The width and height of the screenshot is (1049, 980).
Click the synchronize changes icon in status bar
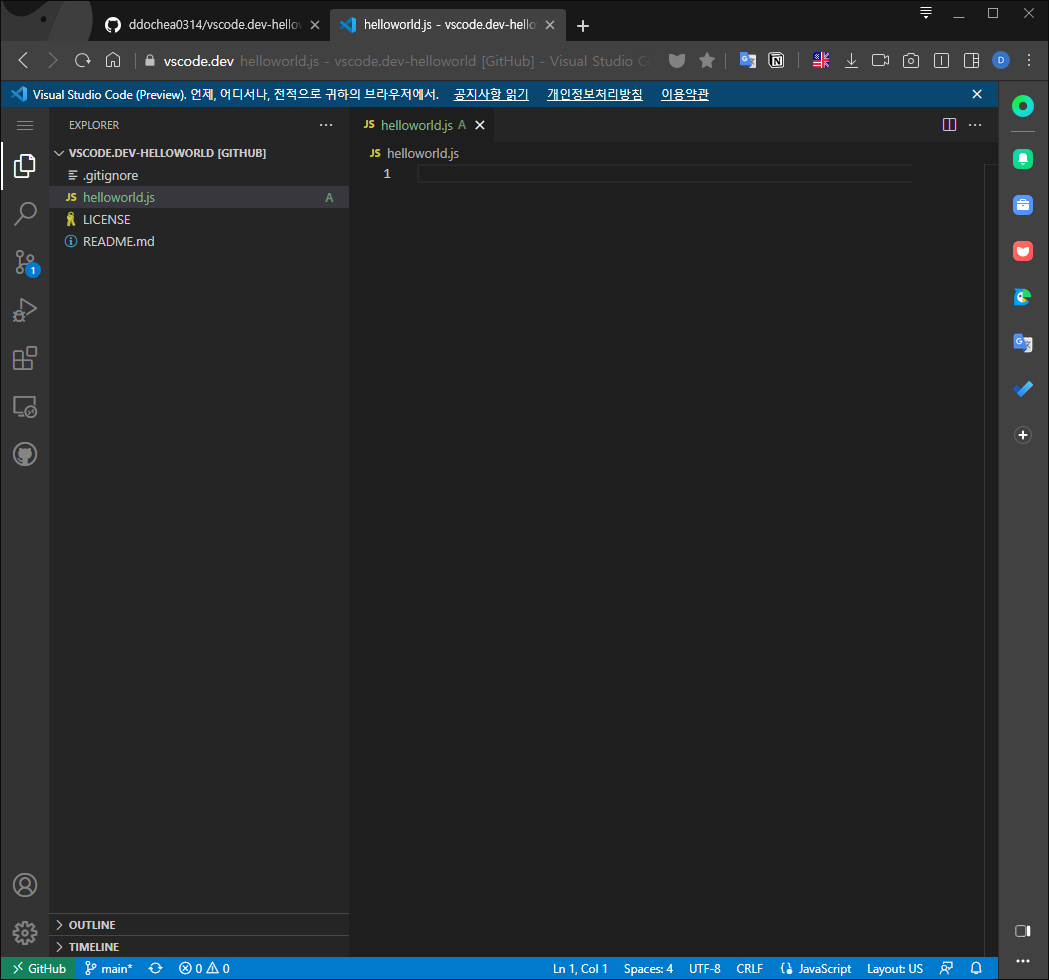(156, 968)
